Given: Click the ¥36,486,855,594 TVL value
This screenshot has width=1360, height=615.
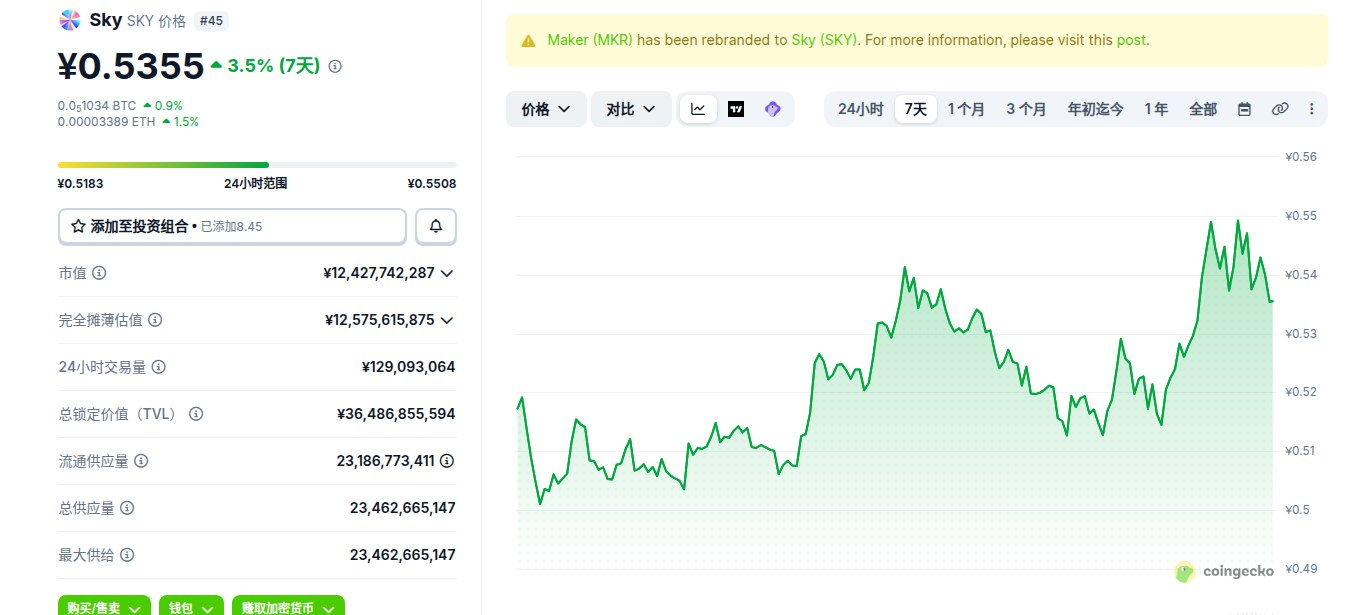Looking at the screenshot, I should point(396,414).
